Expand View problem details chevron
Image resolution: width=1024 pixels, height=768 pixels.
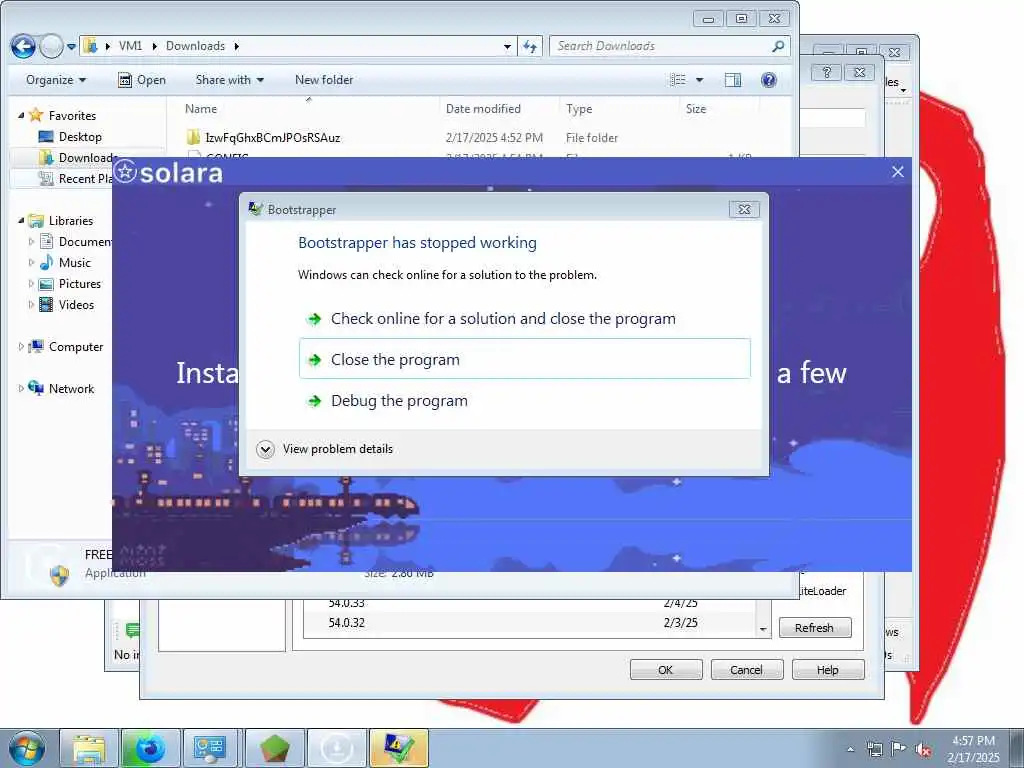click(265, 449)
